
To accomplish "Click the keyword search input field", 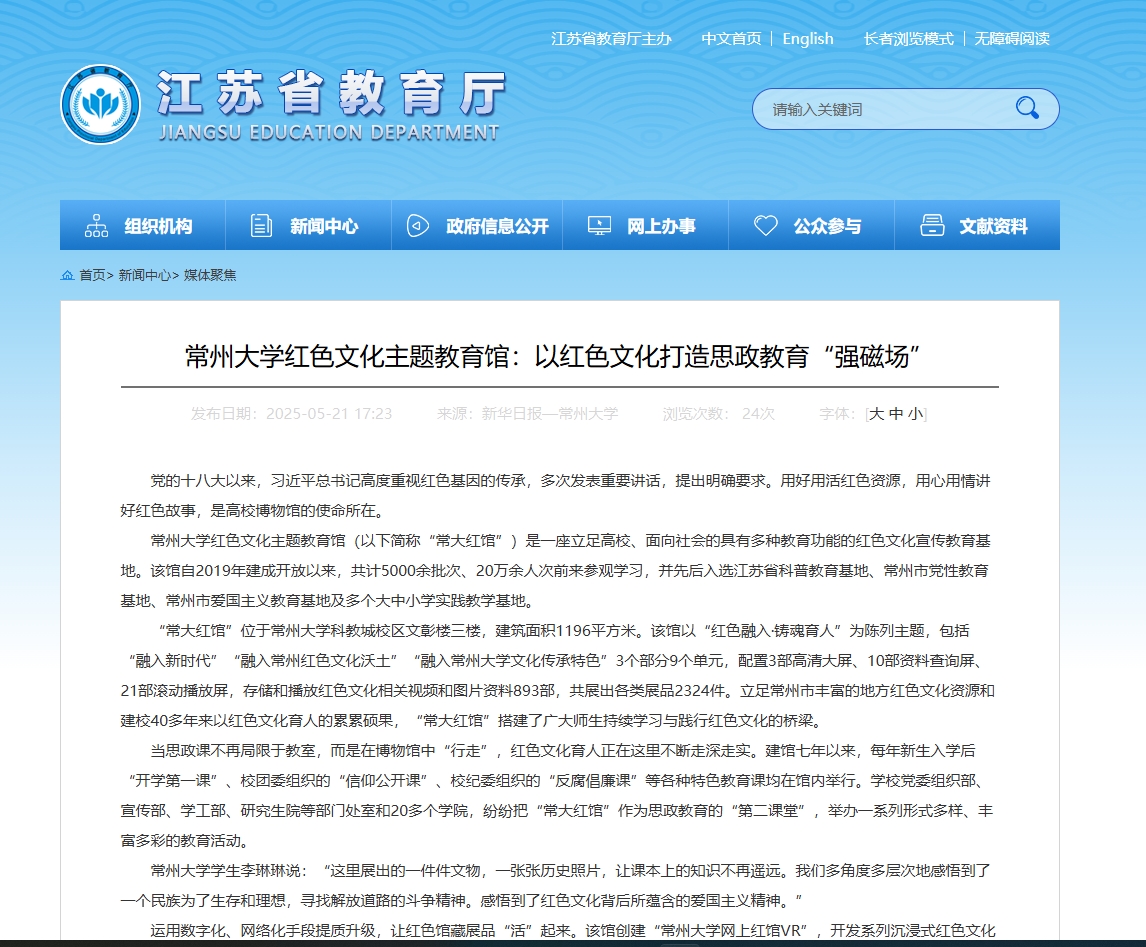I will [x=880, y=109].
